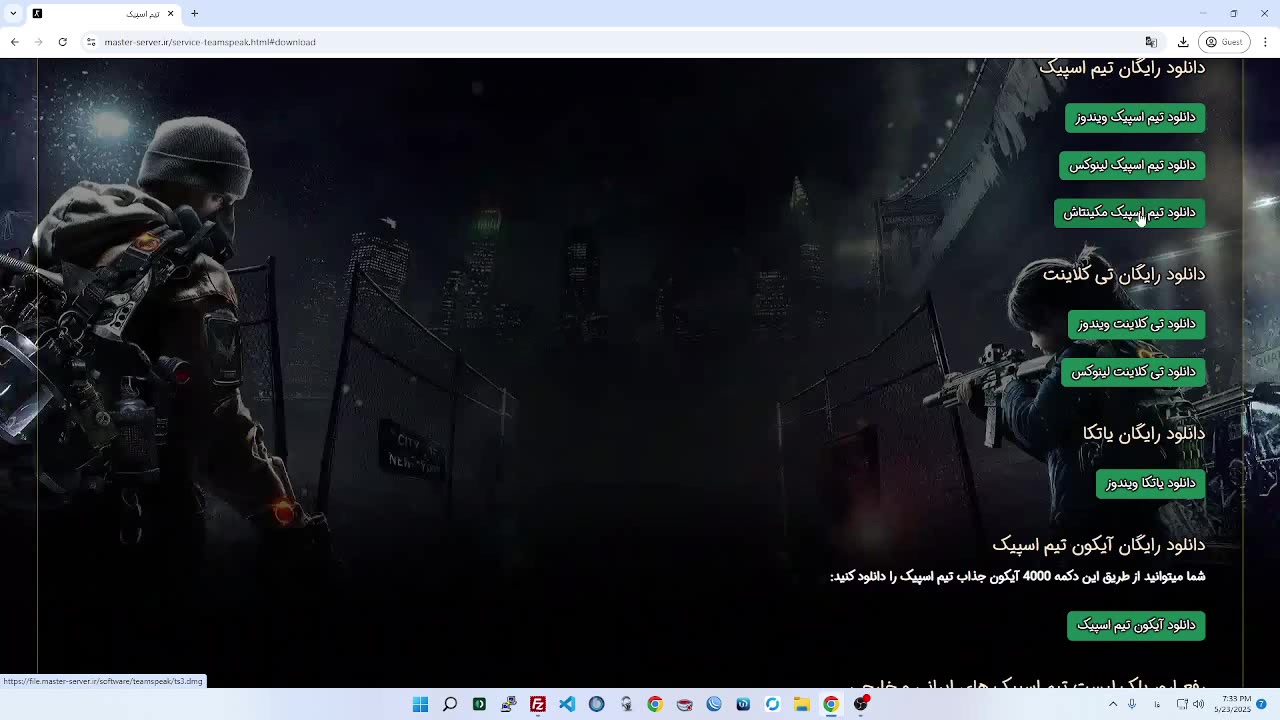Click دانلود تیم اسپیک ویندوز button
The width and height of the screenshot is (1280, 720).
click(1135, 118)
